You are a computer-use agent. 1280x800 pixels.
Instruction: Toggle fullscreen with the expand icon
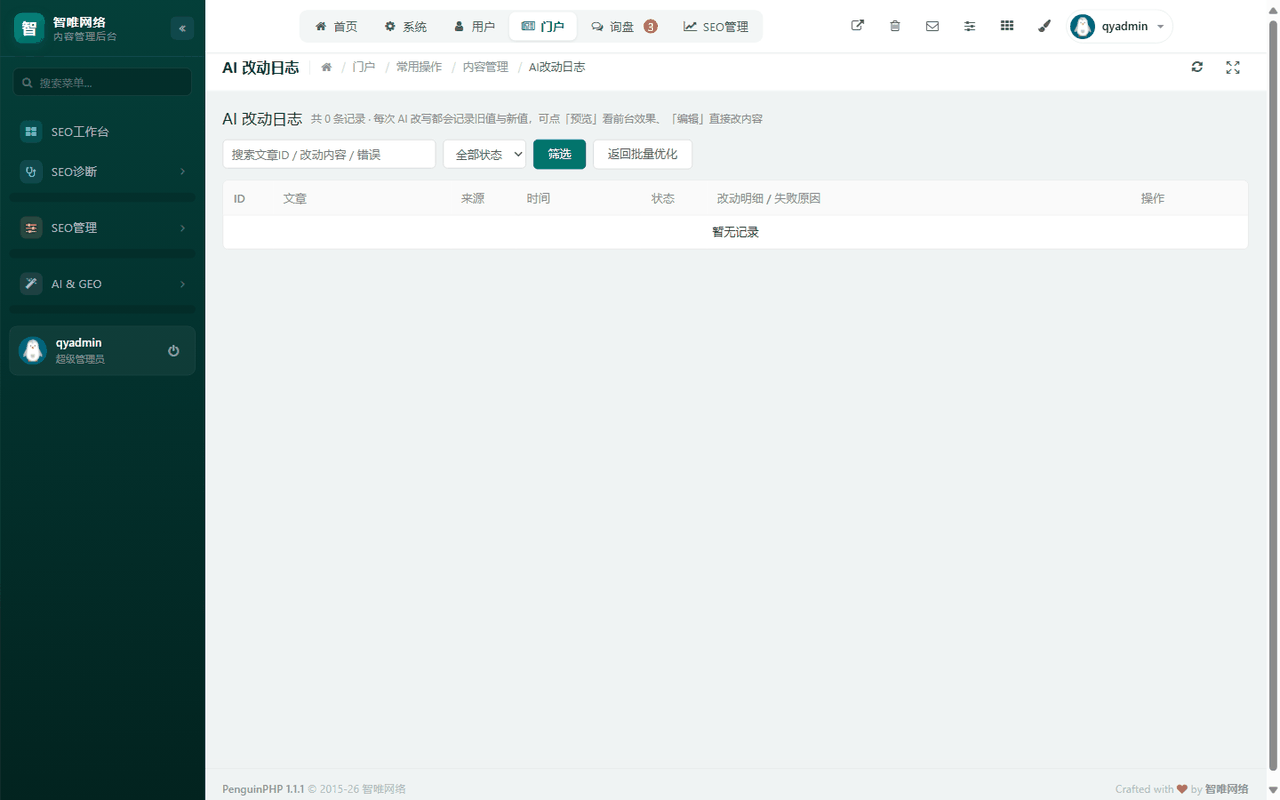[1233, 67]
